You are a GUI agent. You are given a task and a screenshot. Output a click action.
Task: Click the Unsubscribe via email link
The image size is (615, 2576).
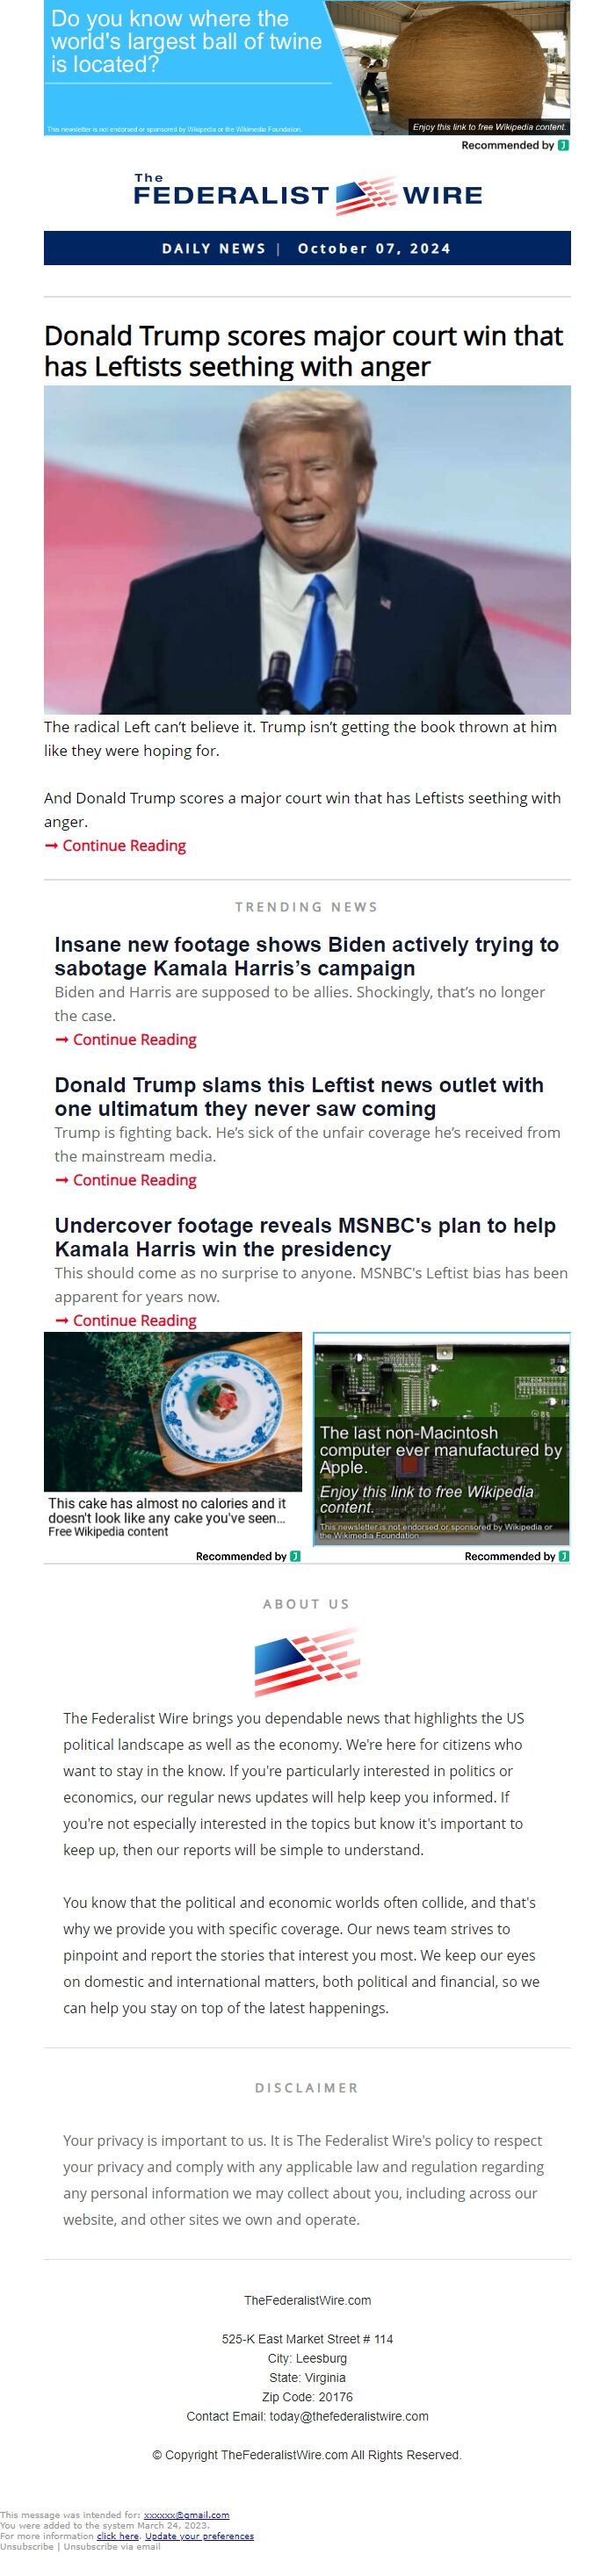click(x=112, y=2547)
